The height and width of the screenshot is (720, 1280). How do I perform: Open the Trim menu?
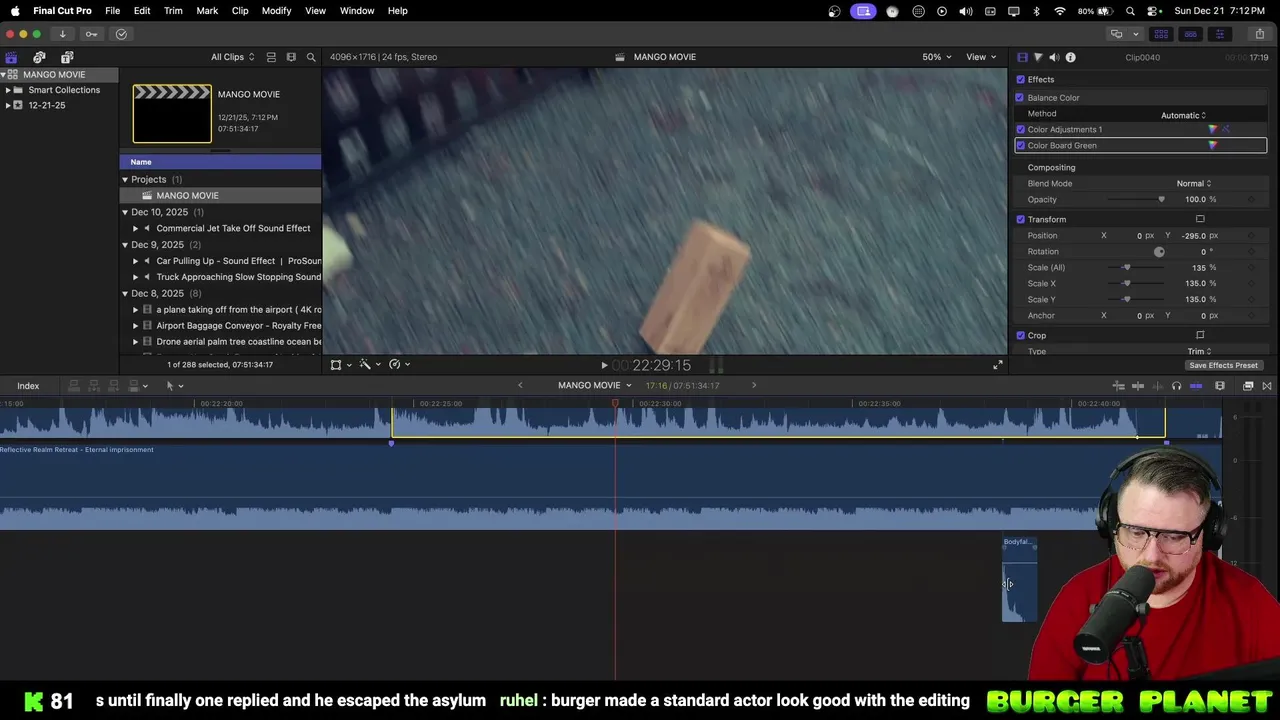173,10
